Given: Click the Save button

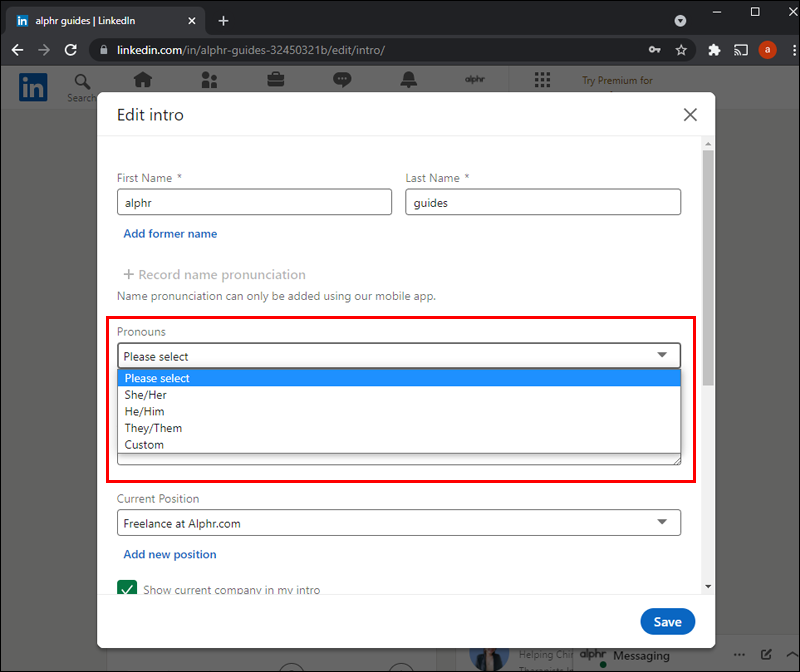Looking at the screenshot, I should [667, 622].
